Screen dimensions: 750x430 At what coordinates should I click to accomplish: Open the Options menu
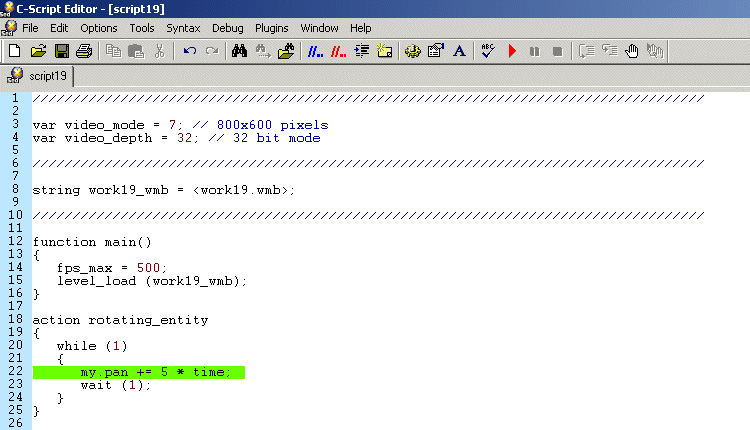(98, 28)
